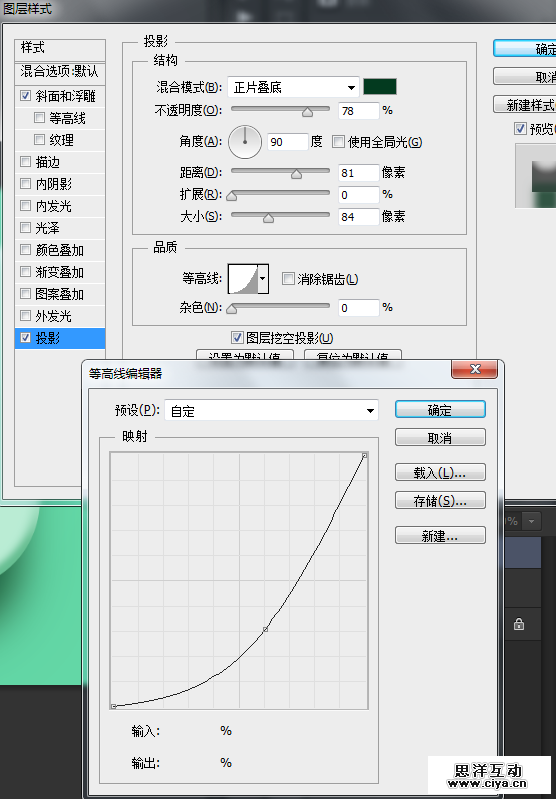Enable the 描边 style checkbox
Image resolution: width=556 pixels, height=799 pixels.
[25, 162]
